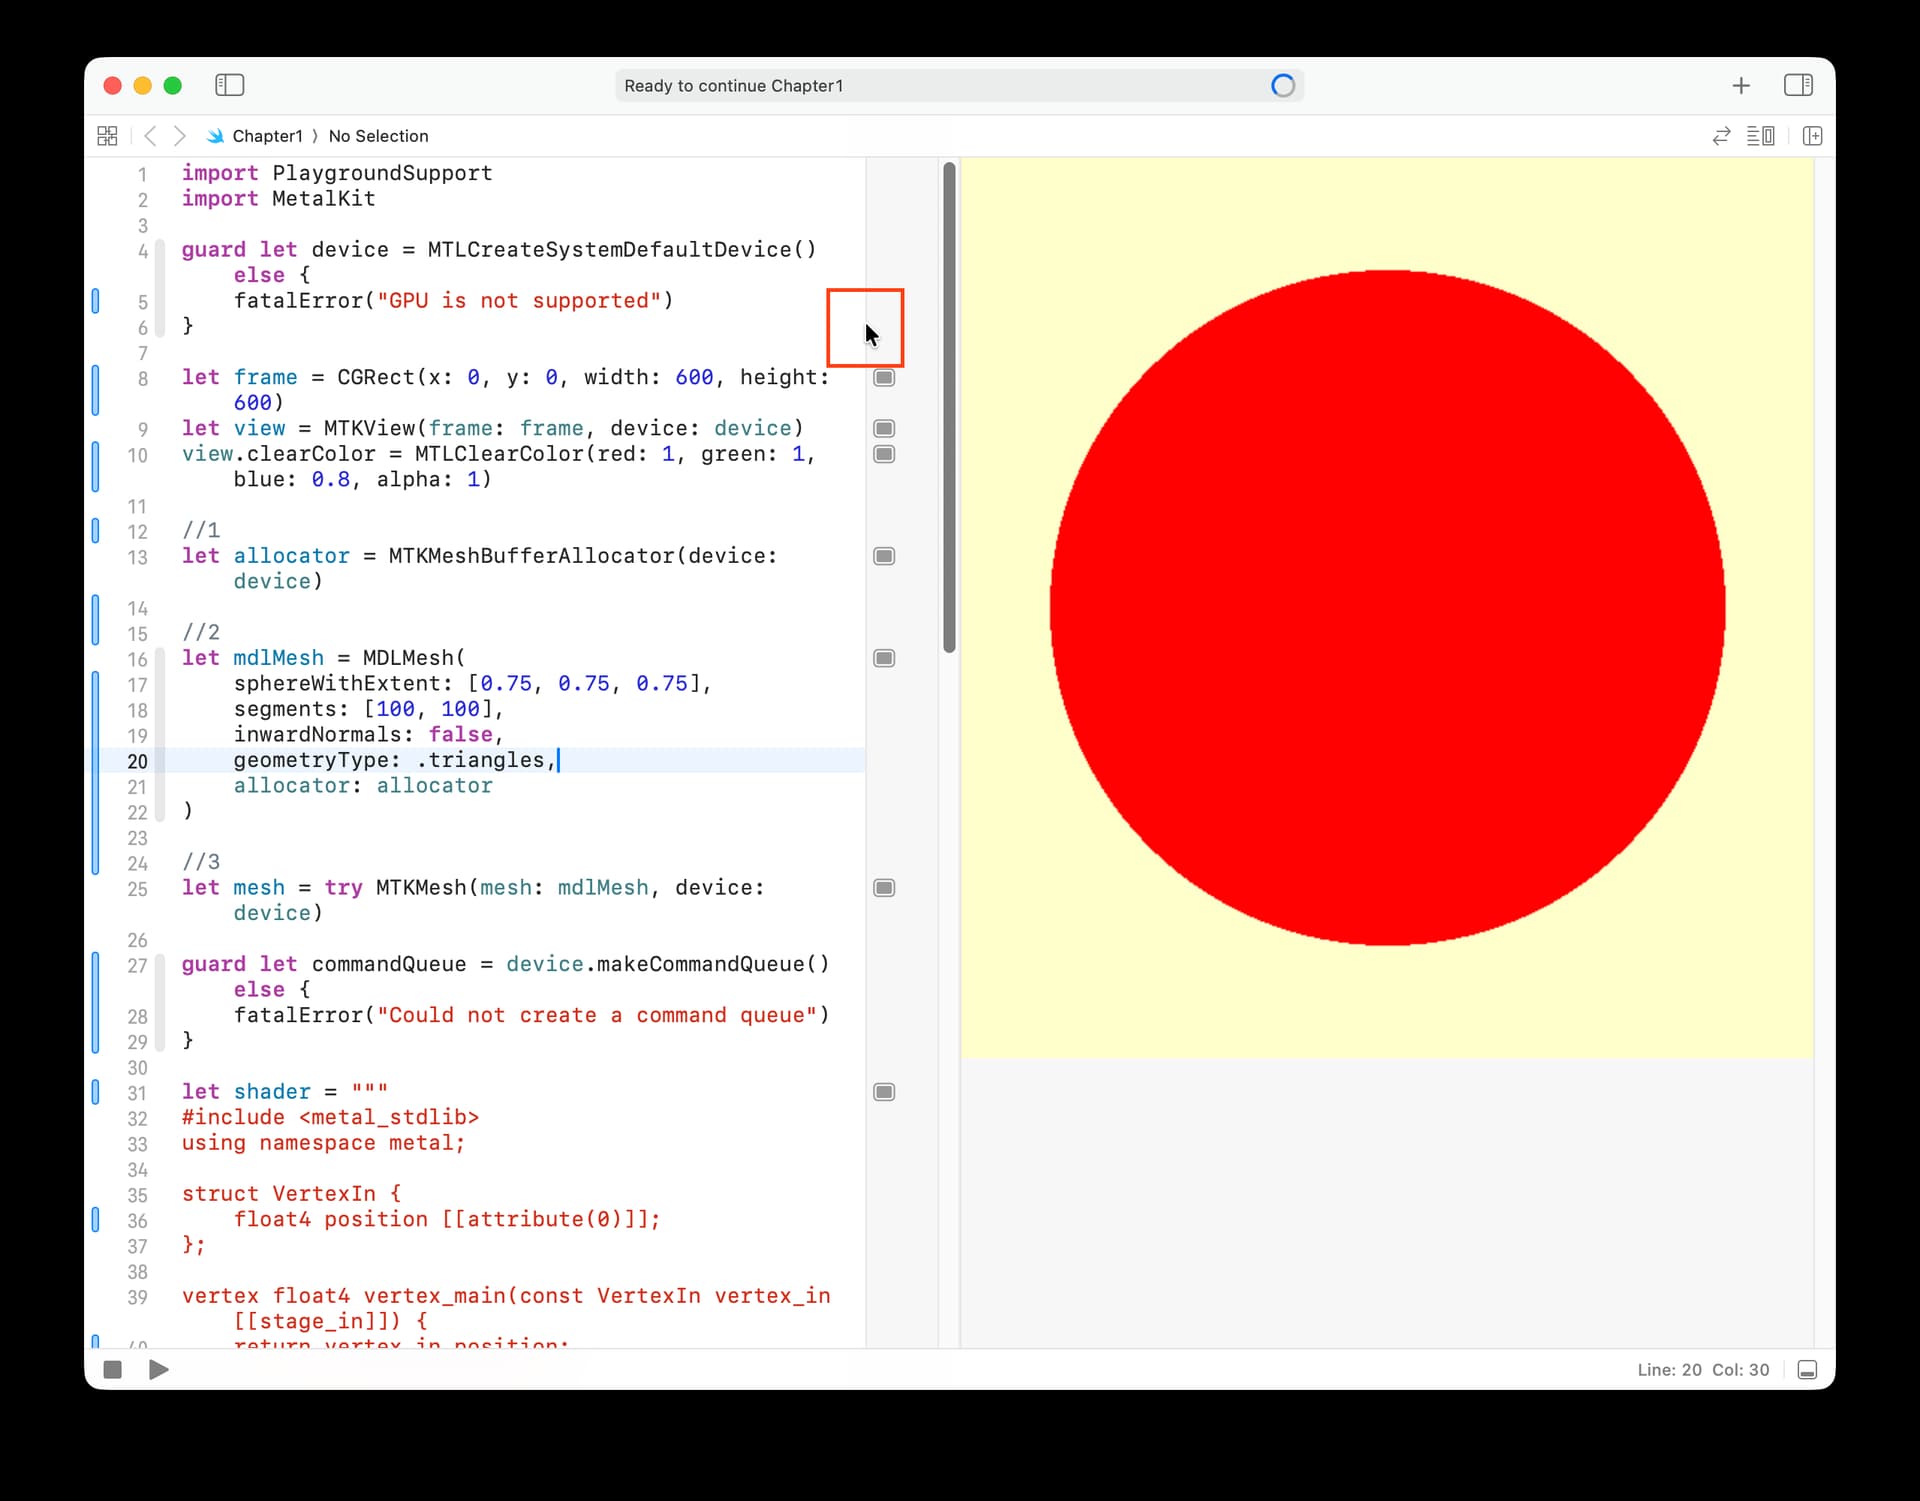Go forward in editor history
The image size is (1920, 1501).
[x=180, y=136]
